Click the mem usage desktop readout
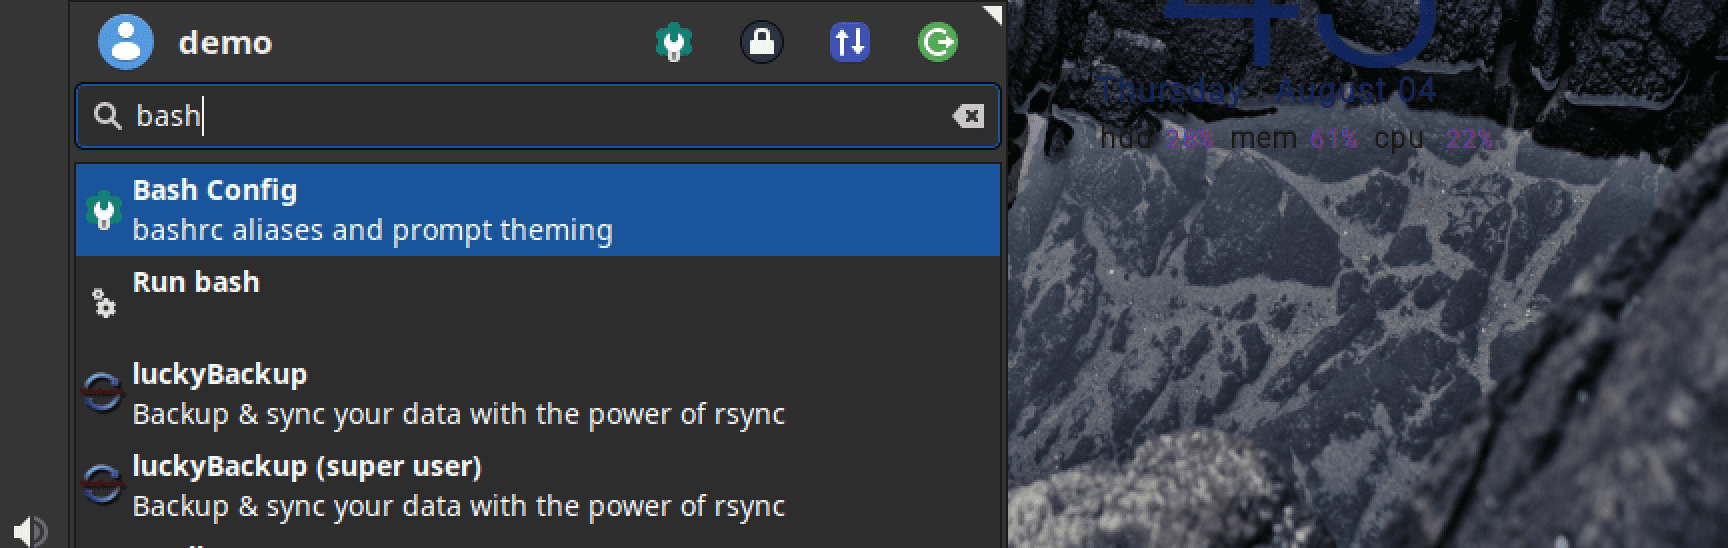 (1294, 138)
